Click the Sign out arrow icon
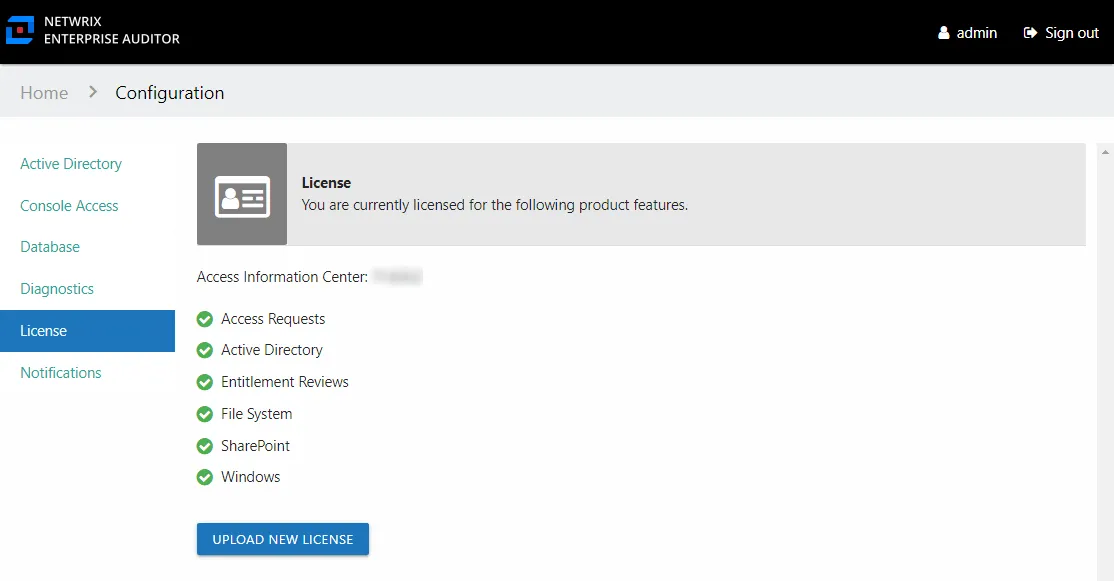The image size is (1114, 581). (x=1030, y=33)
